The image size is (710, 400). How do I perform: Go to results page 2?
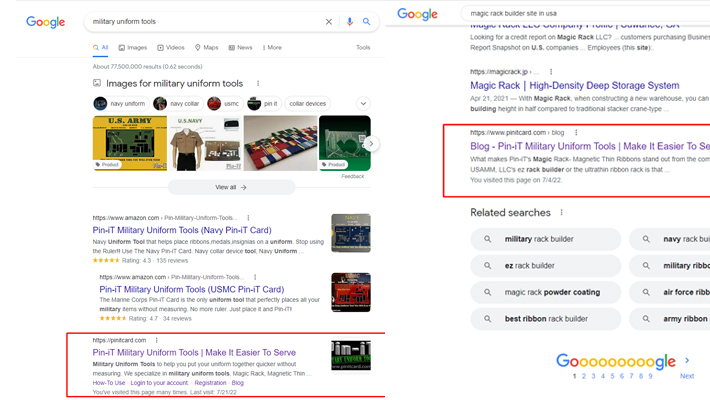tap(584, 376)
